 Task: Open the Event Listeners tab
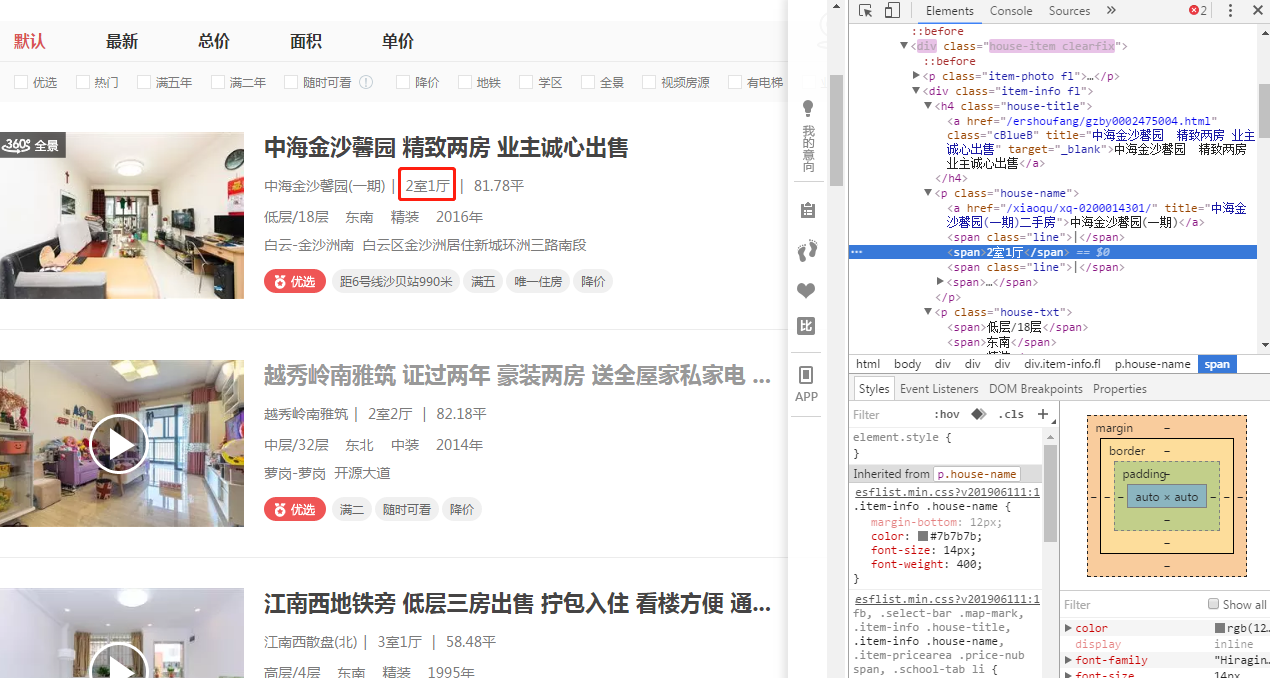(938, 388)
